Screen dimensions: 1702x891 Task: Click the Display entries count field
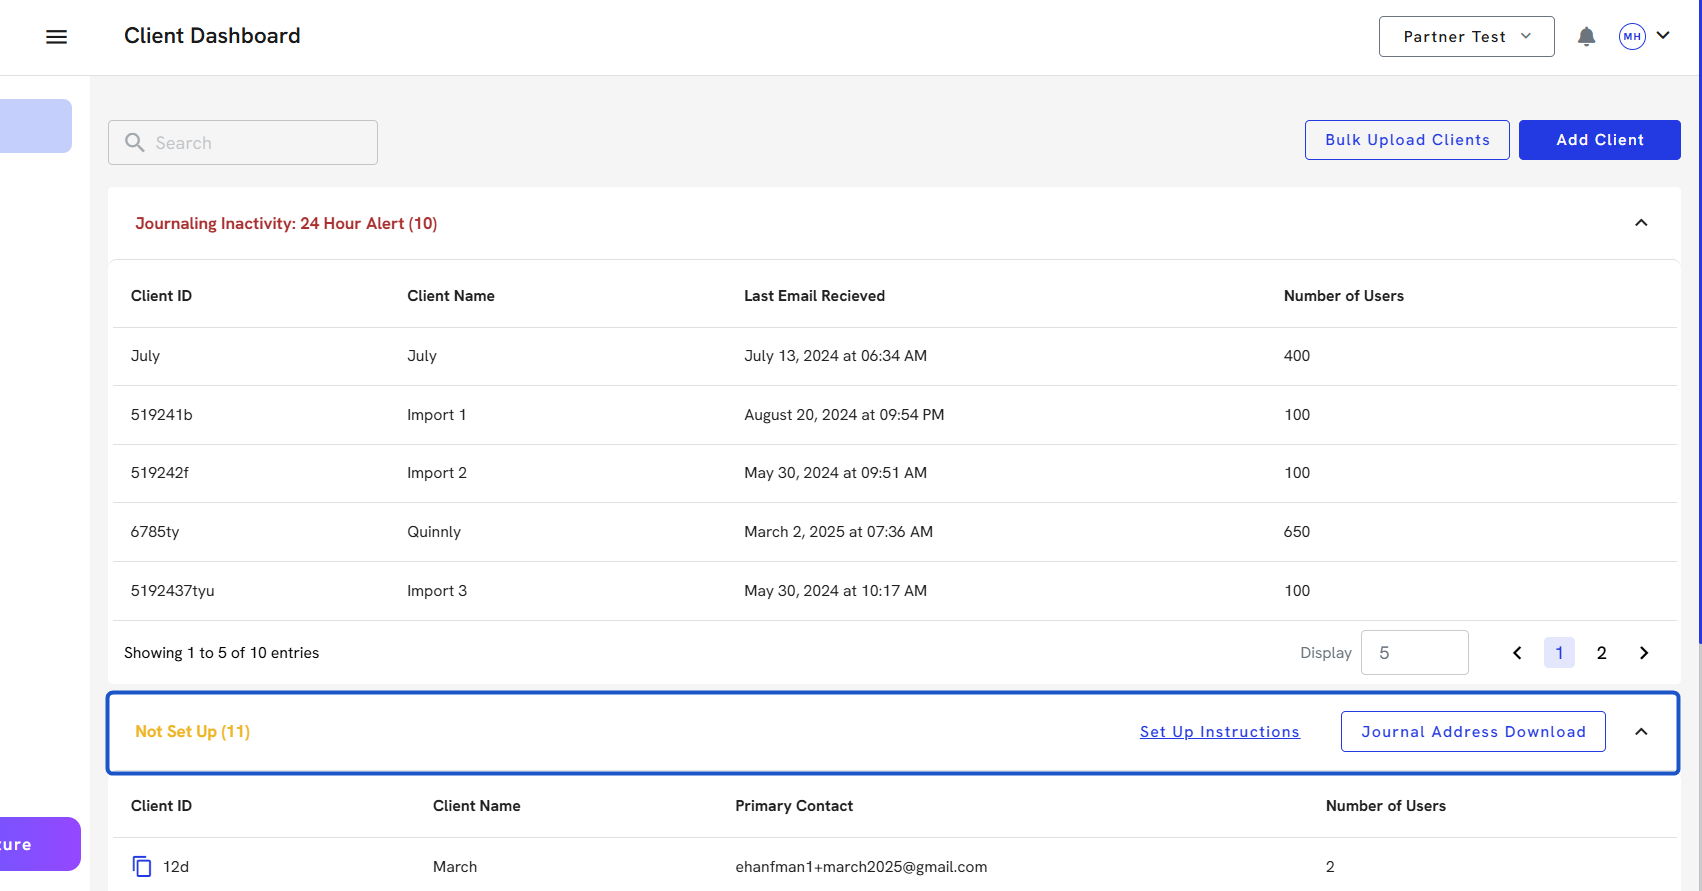pos(1414,653)
